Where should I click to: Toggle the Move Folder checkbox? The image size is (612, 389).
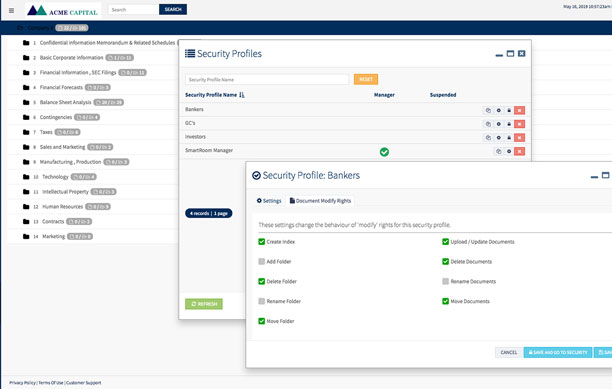pyautogui.click(x=262, y=321)
